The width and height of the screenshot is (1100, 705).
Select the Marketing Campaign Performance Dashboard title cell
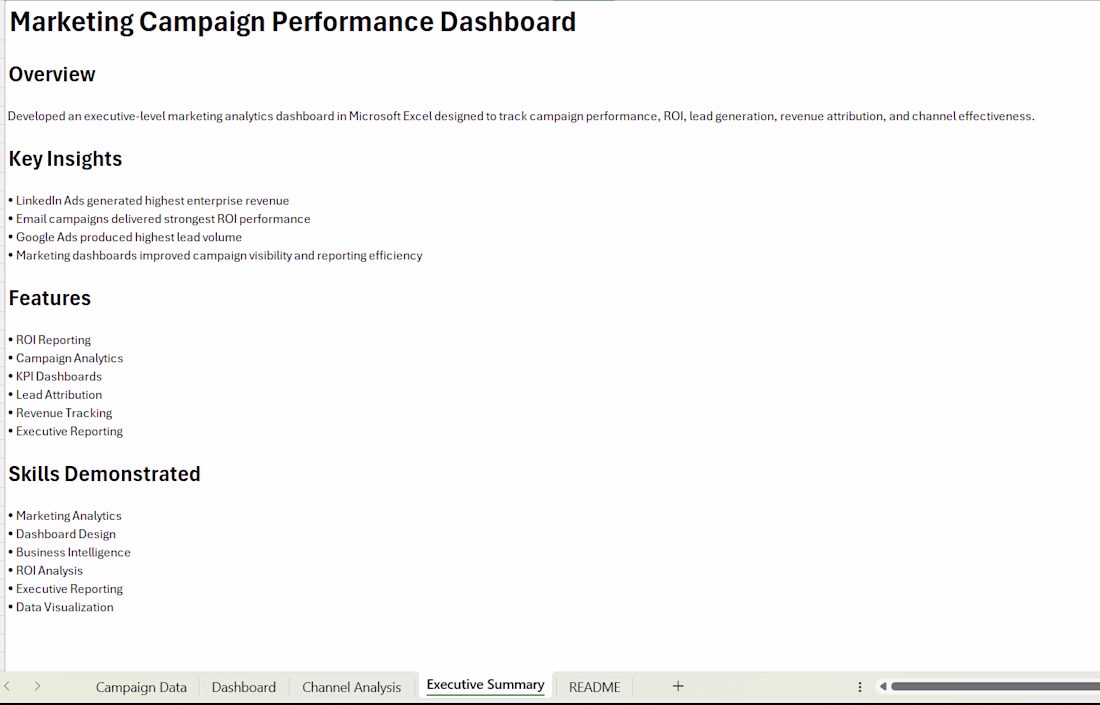click(293, 22)
